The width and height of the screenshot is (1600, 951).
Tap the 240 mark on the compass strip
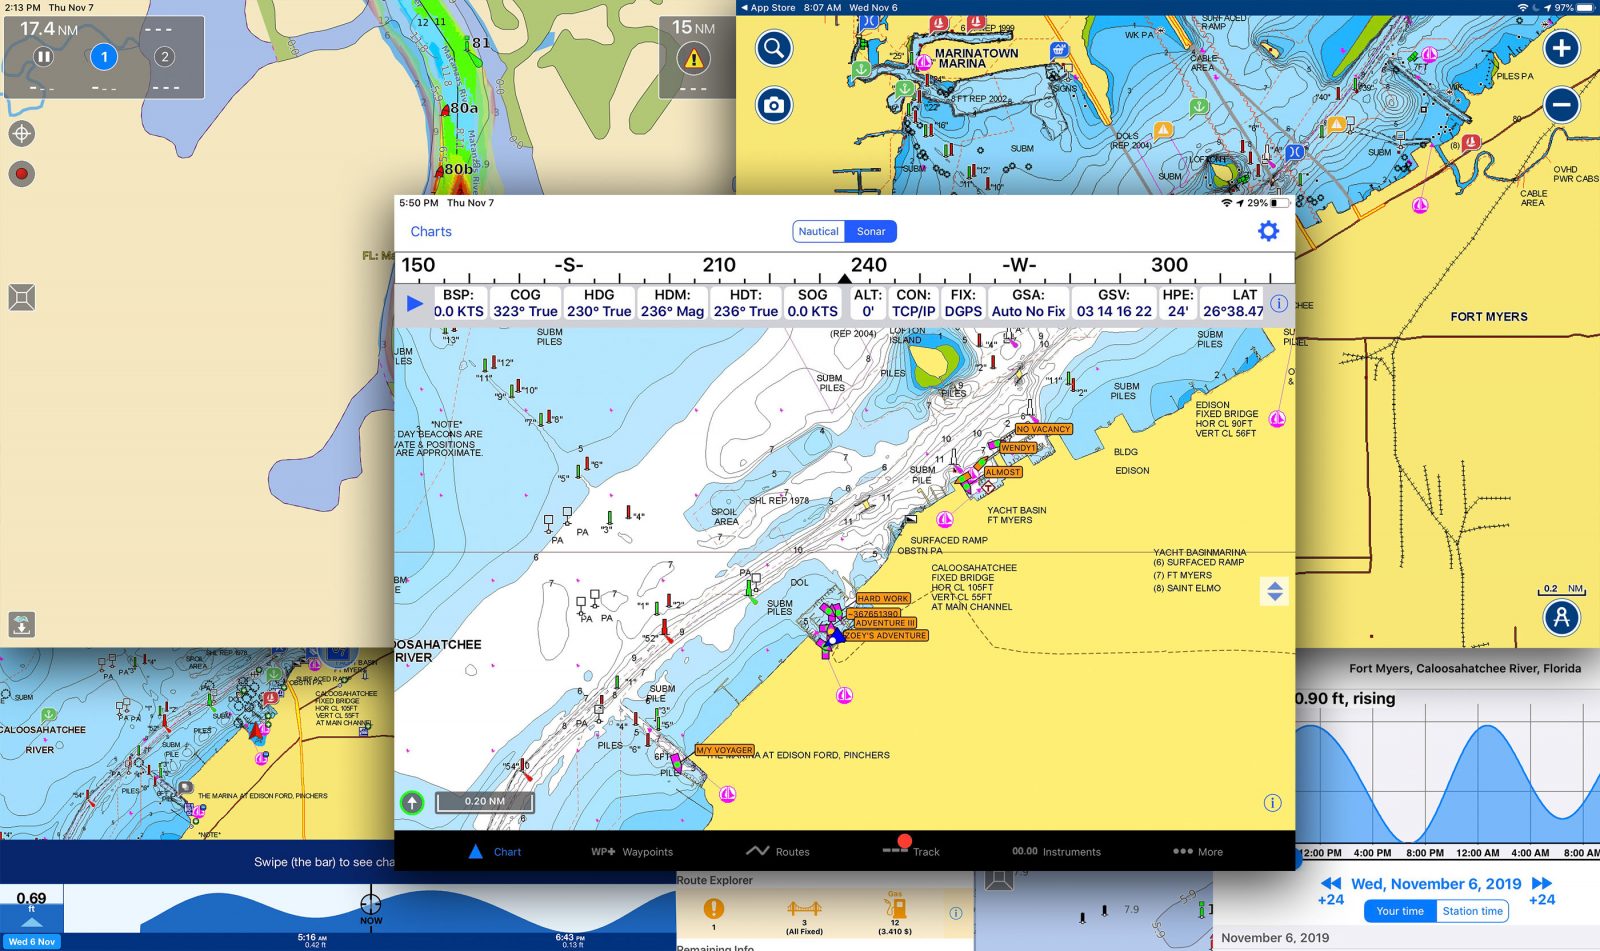click(868, 265)
